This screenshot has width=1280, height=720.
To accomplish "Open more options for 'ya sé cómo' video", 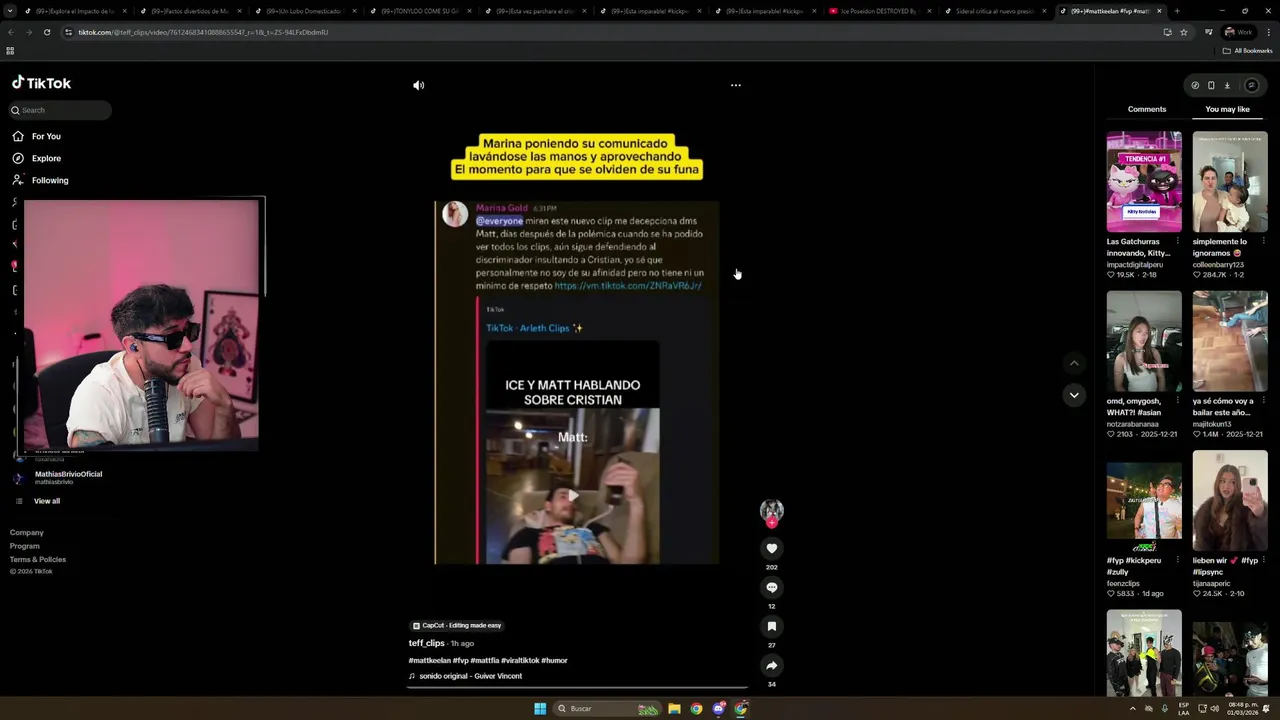I will click(1263, 401).
